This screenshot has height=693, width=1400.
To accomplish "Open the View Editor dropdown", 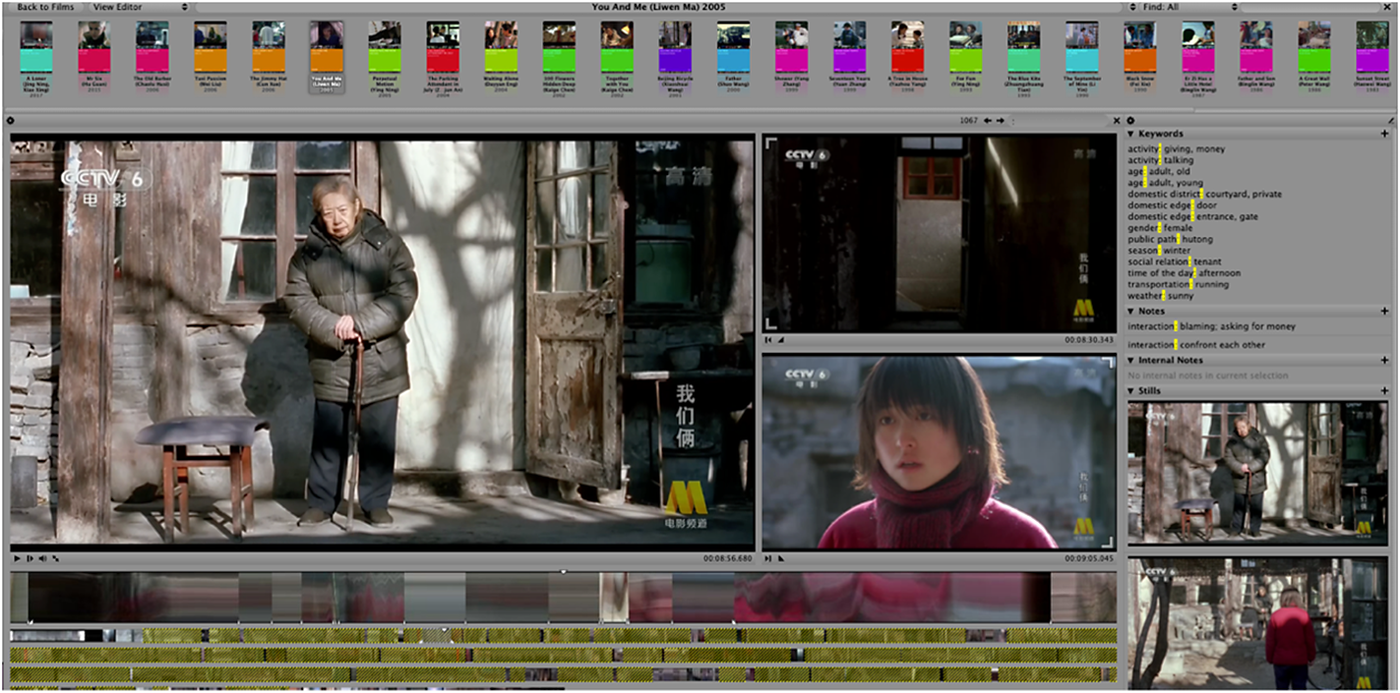I will [x=139, y=7].
